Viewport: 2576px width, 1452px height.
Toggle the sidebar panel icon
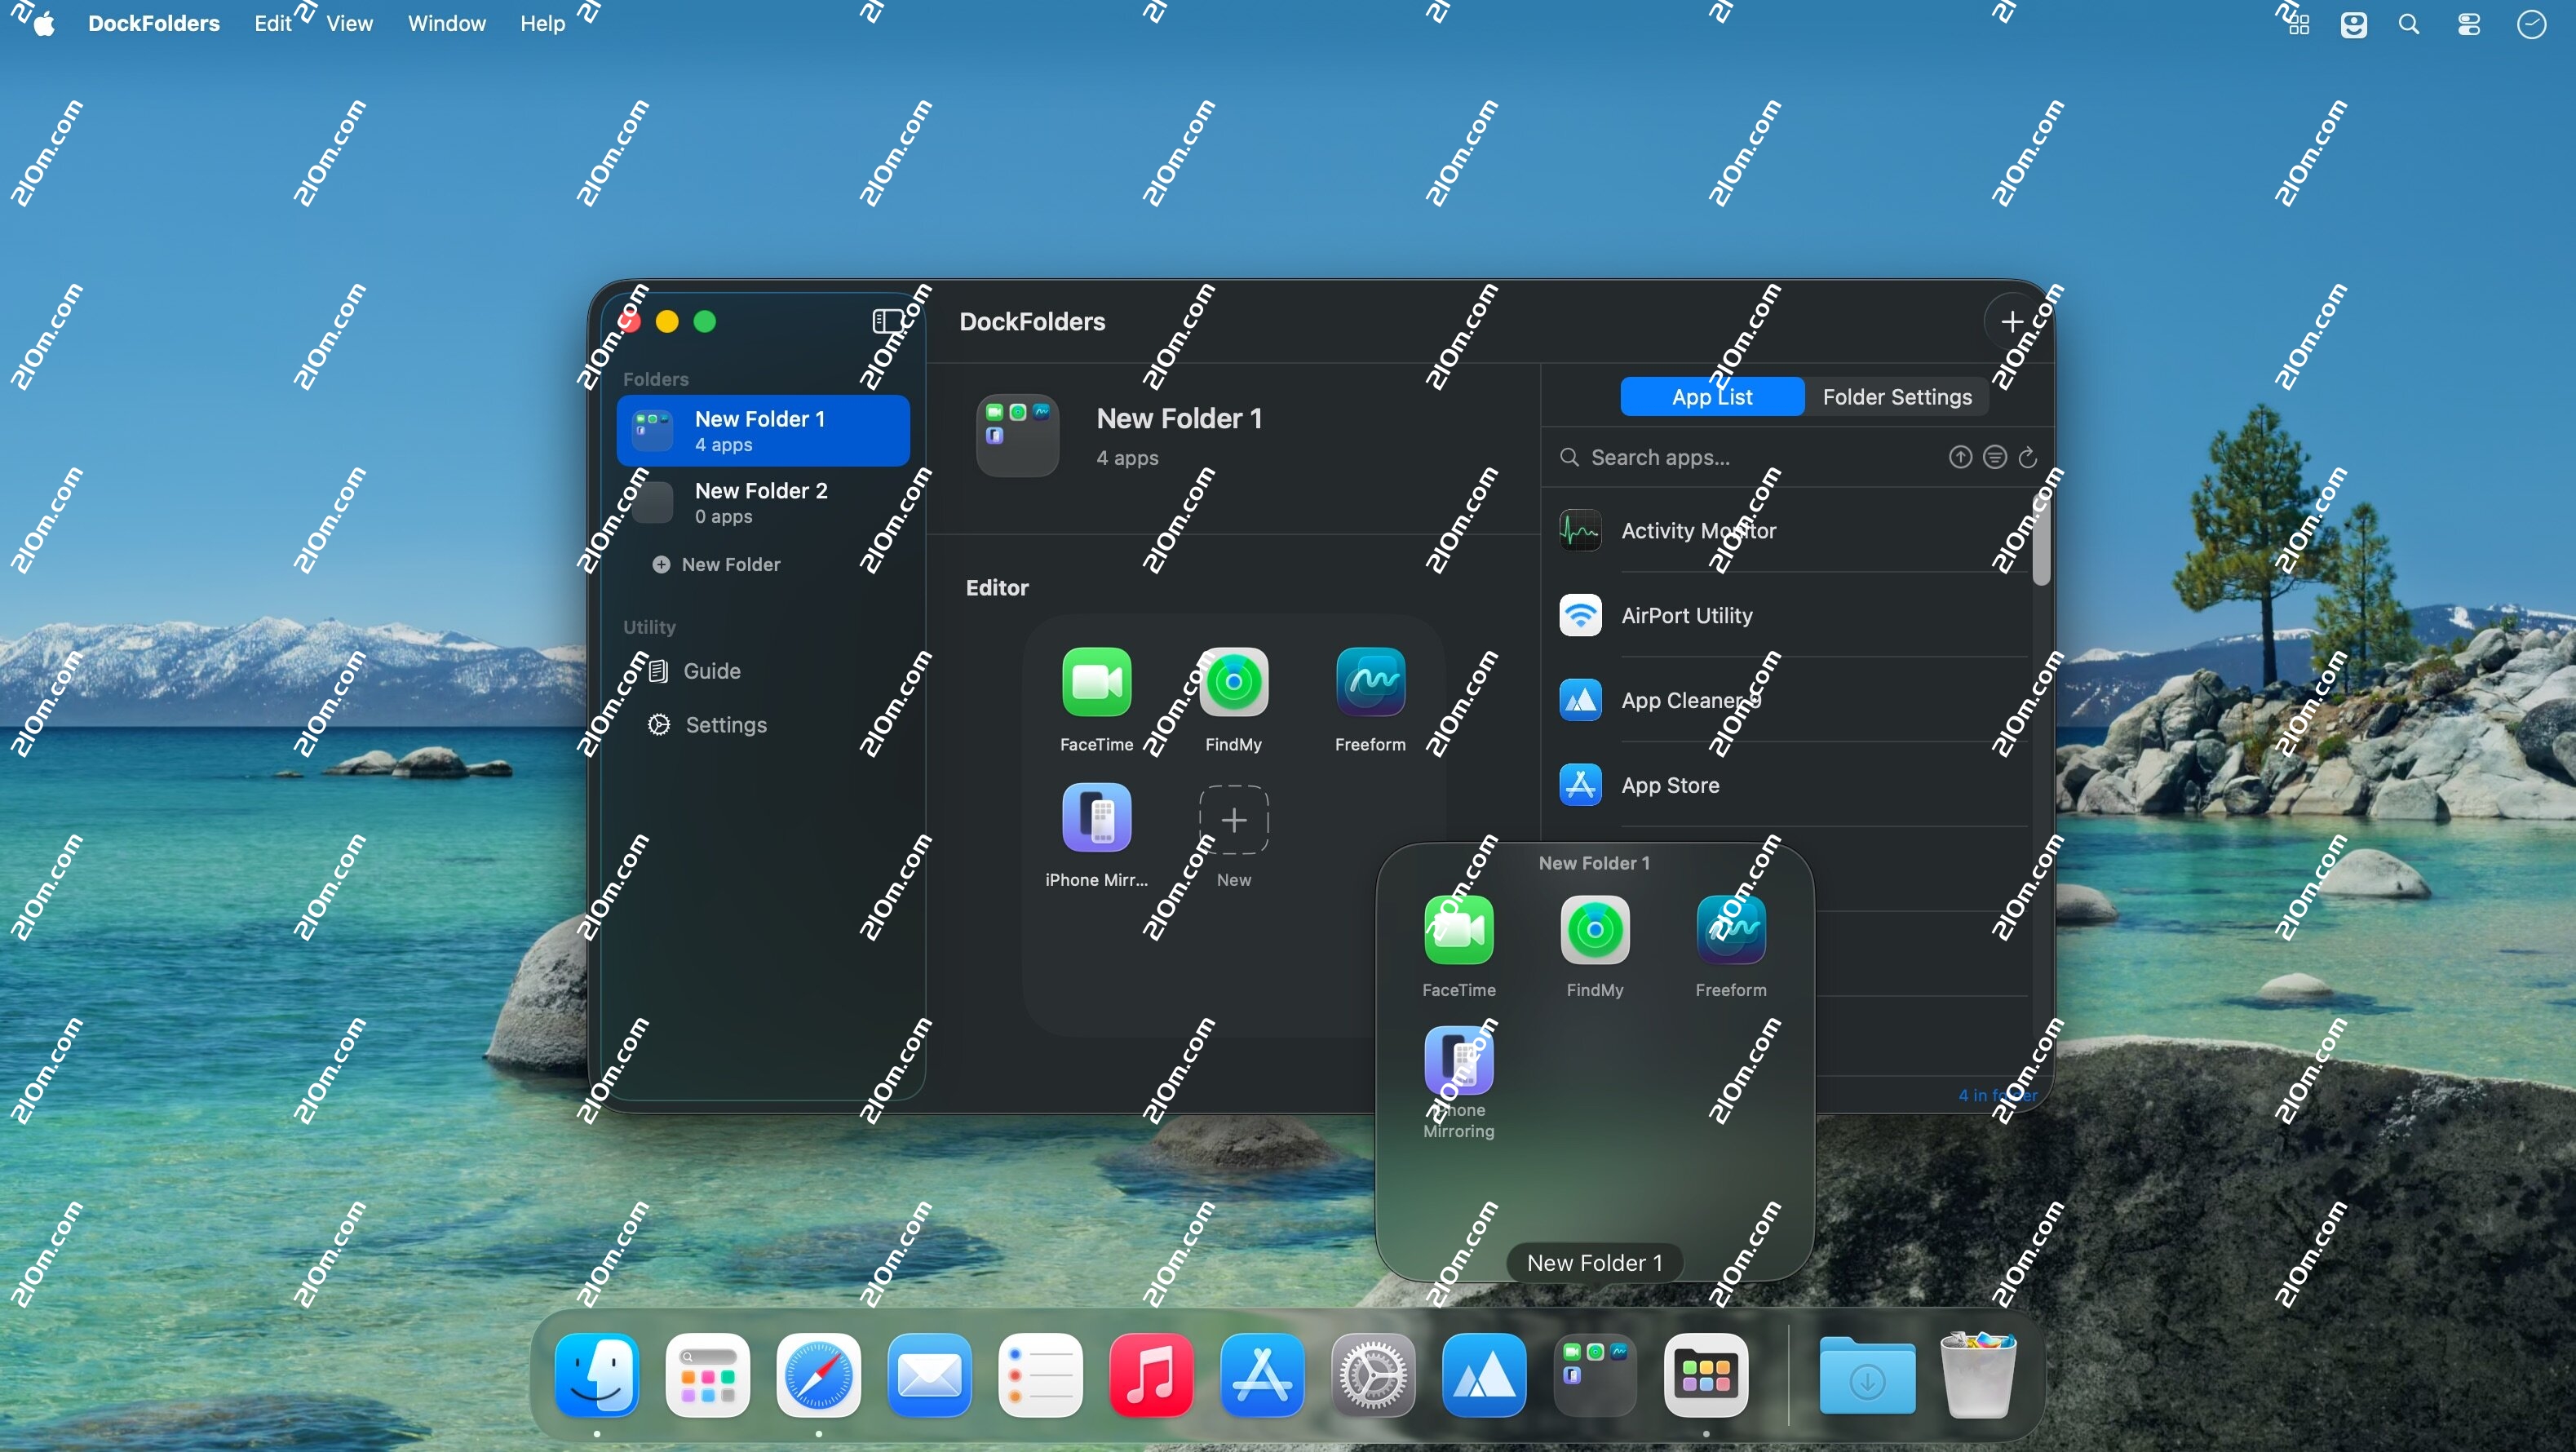(888, 321)
